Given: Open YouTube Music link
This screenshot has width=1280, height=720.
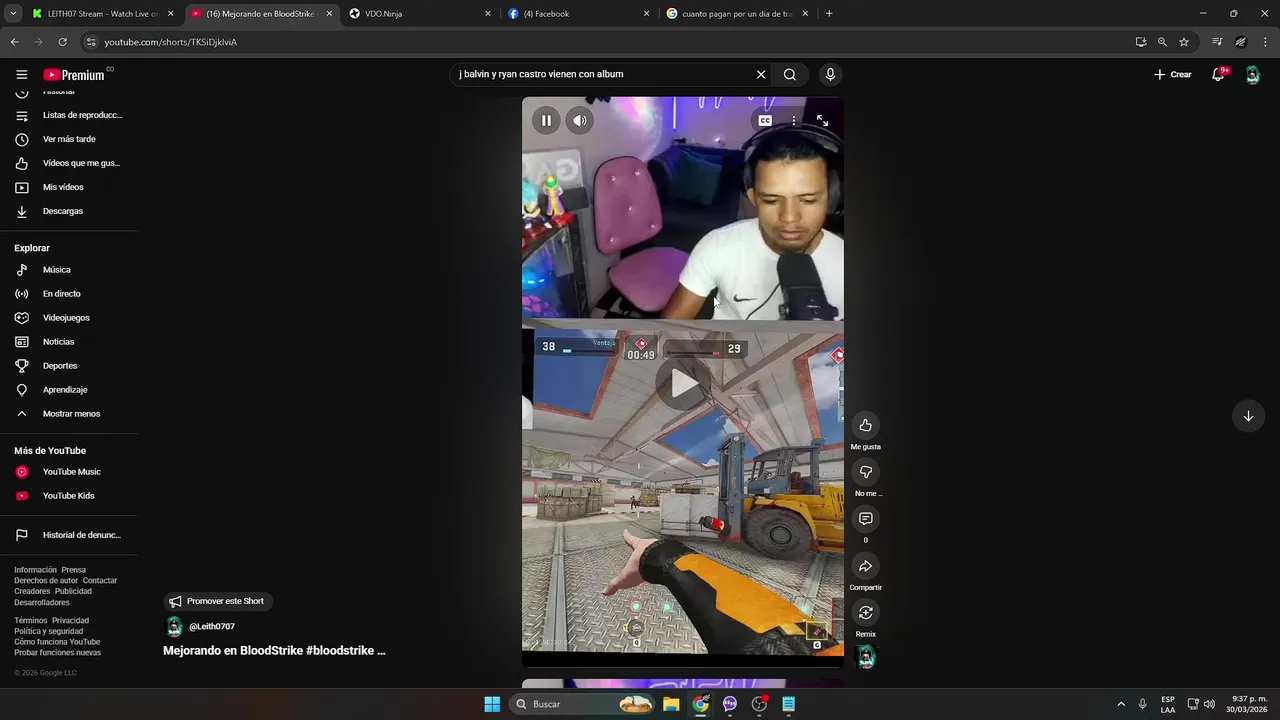Looking at the screenshot, I should [69, 472].
